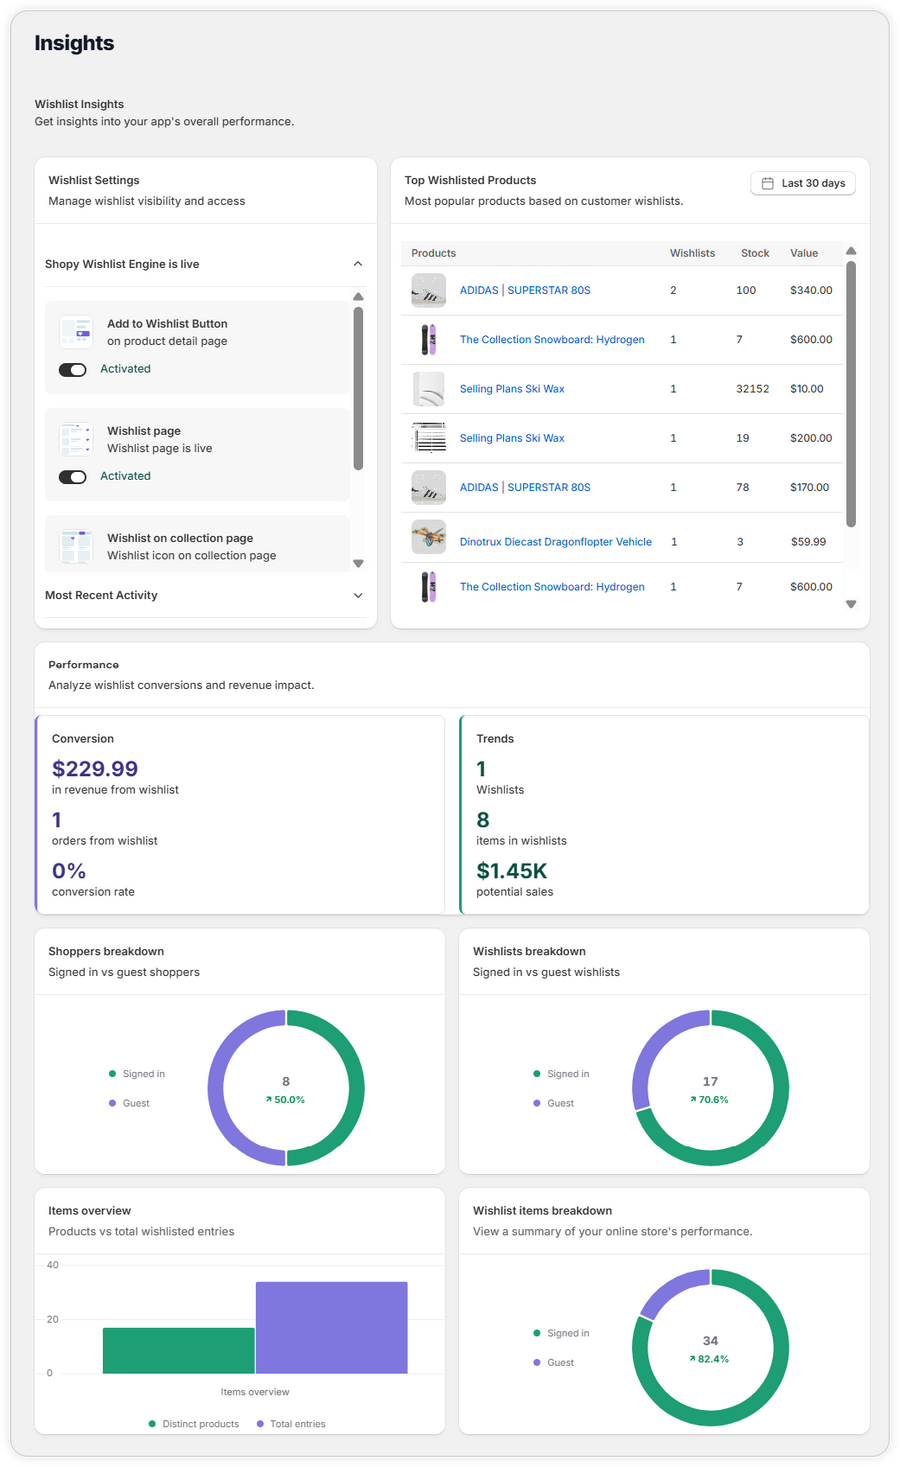The image size is (900, 1467).
Task: Click Guest legend in Wishlist items breakdown
Action: (553, 1362)
